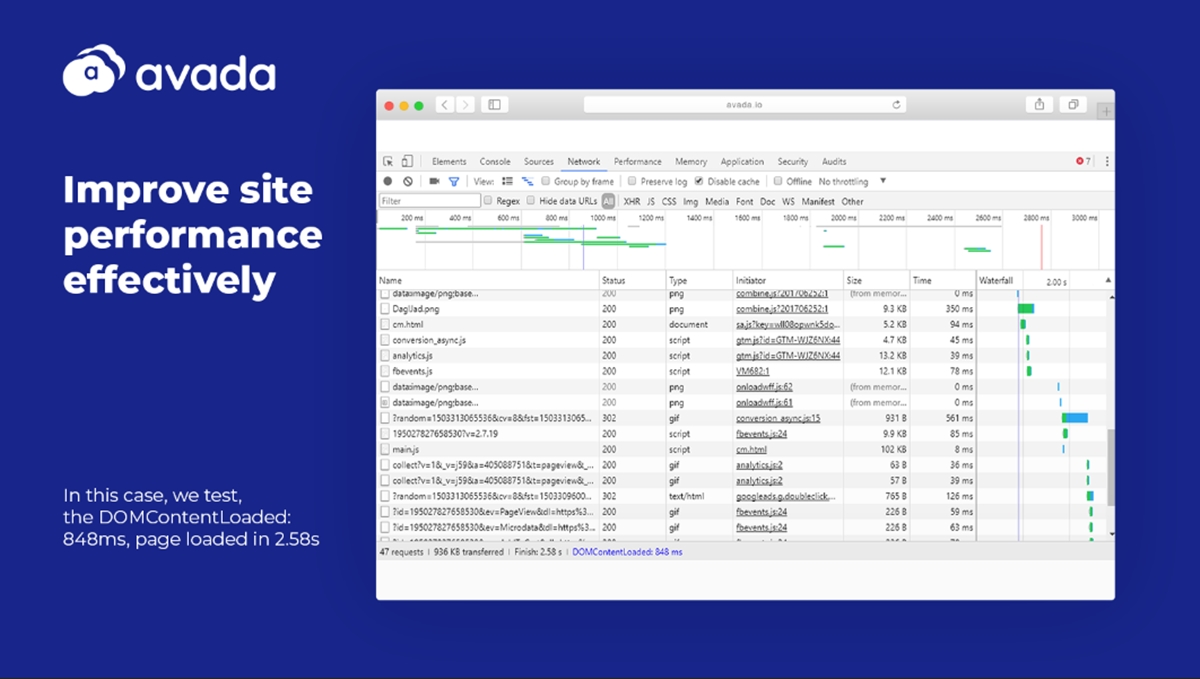Open the Elements tab
The width and height of the screenshot is (1200, 679).
449,161
